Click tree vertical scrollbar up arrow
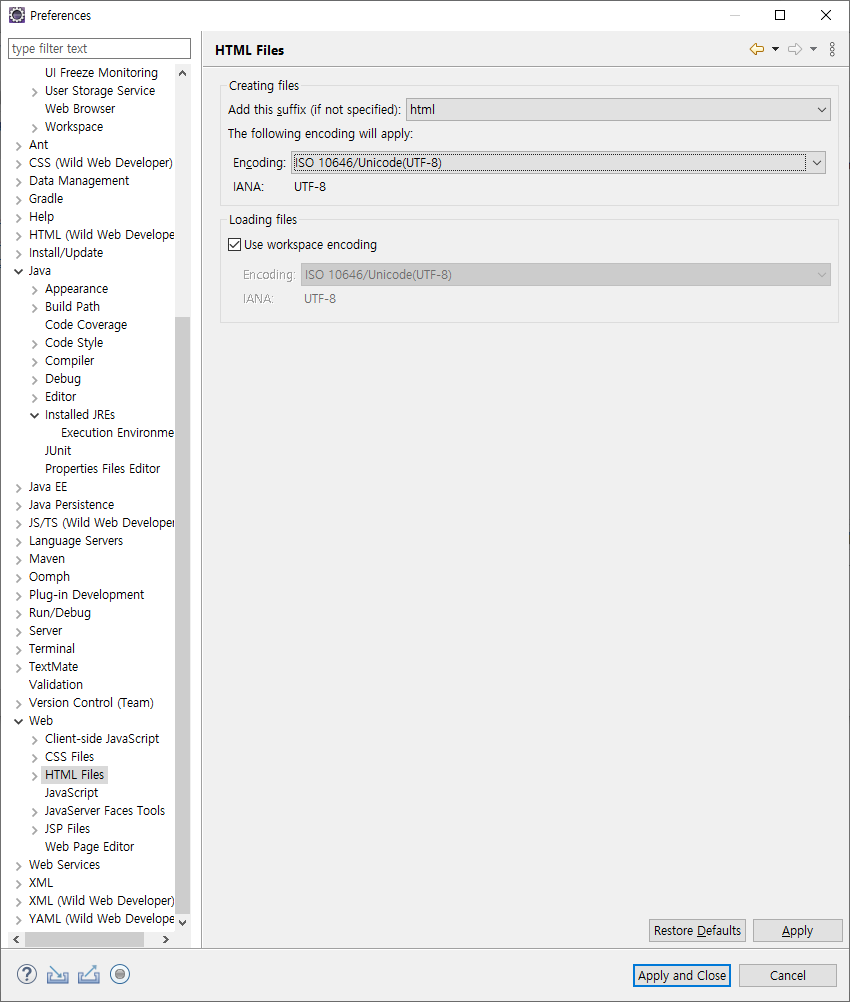This screenshot has height=1002, width=850. click(x=183, y=73)
